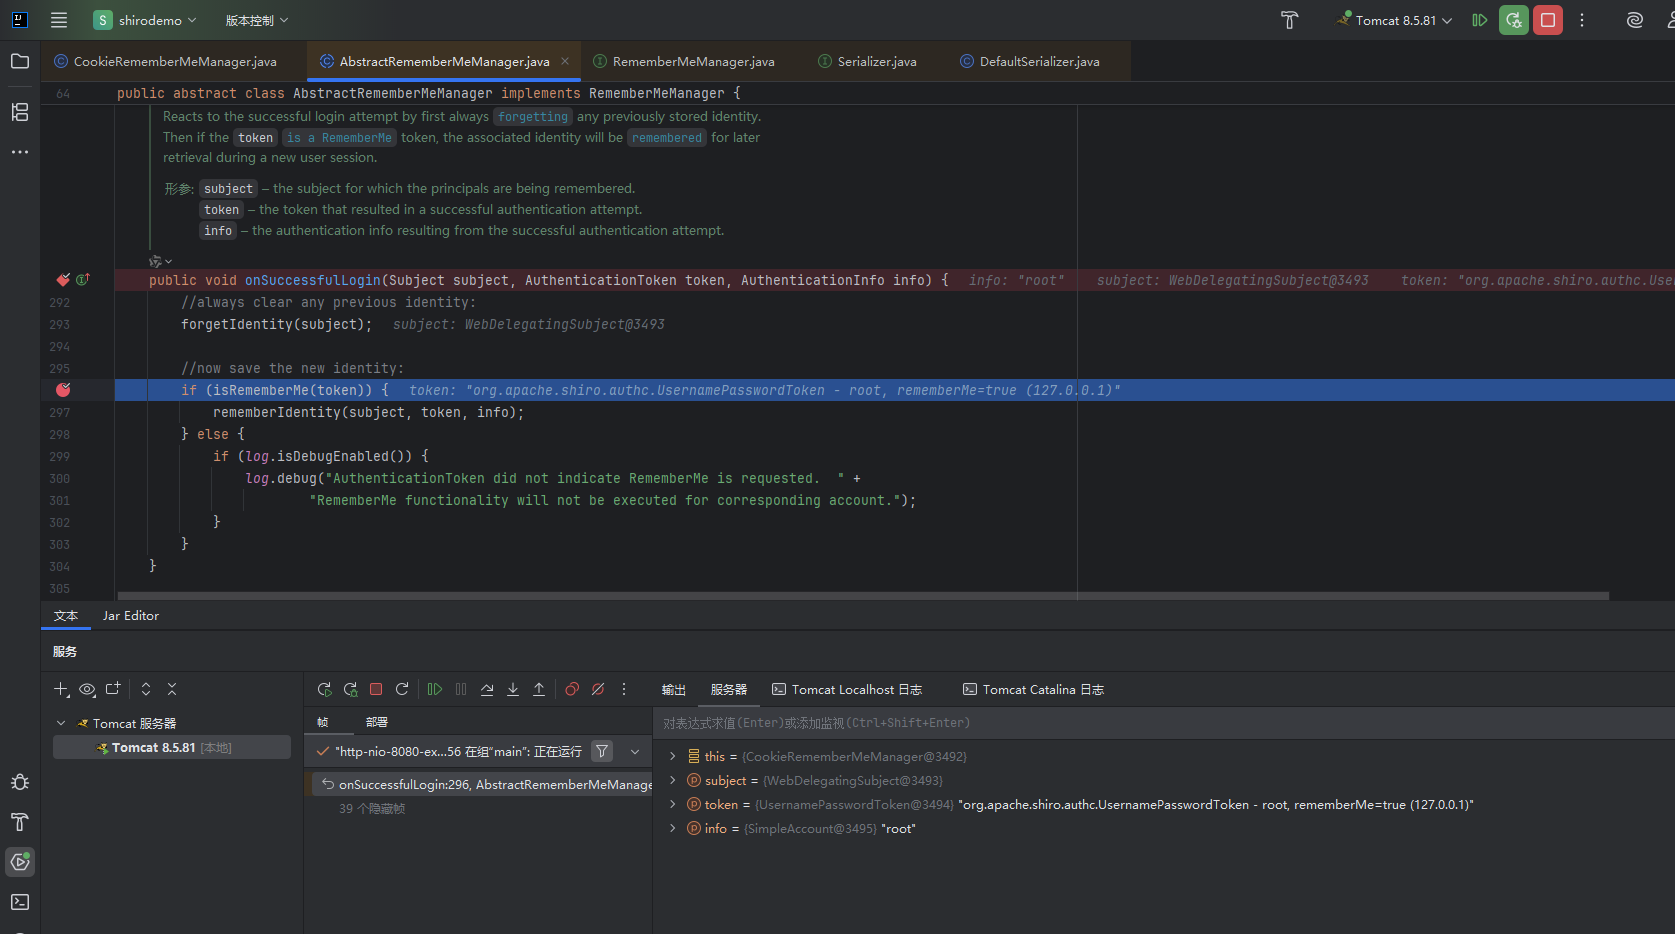The width and height of the screenshot is (1675, 934).
Task: Open the Tomcat Catalina 日志 tab
Action: pyautogui.click(x=1033, y=690)
